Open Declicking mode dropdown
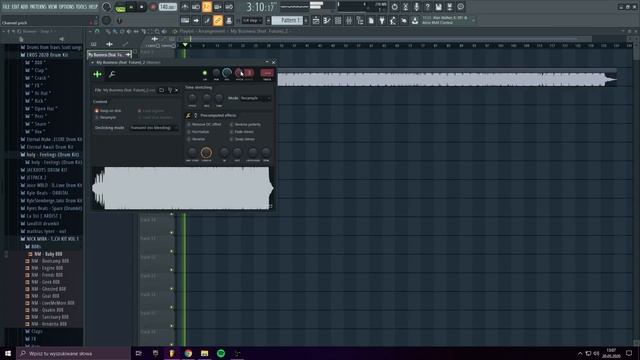This screenshot has height=360, width=640. tap(153, 128)
